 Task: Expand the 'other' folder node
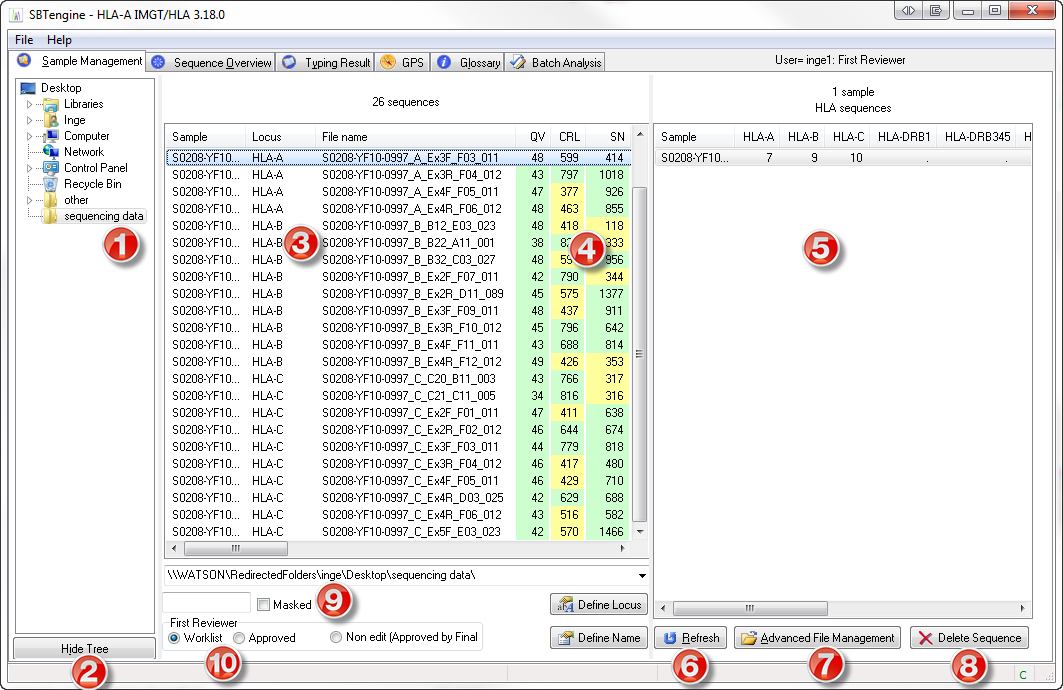pyautogui.click(x=29, y=201)
